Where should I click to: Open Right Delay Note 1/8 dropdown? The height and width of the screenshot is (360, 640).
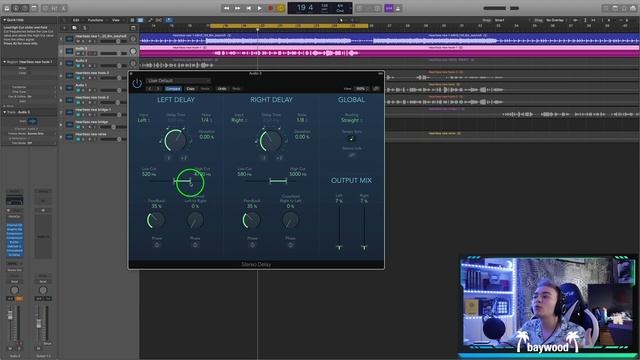point(302,120)
